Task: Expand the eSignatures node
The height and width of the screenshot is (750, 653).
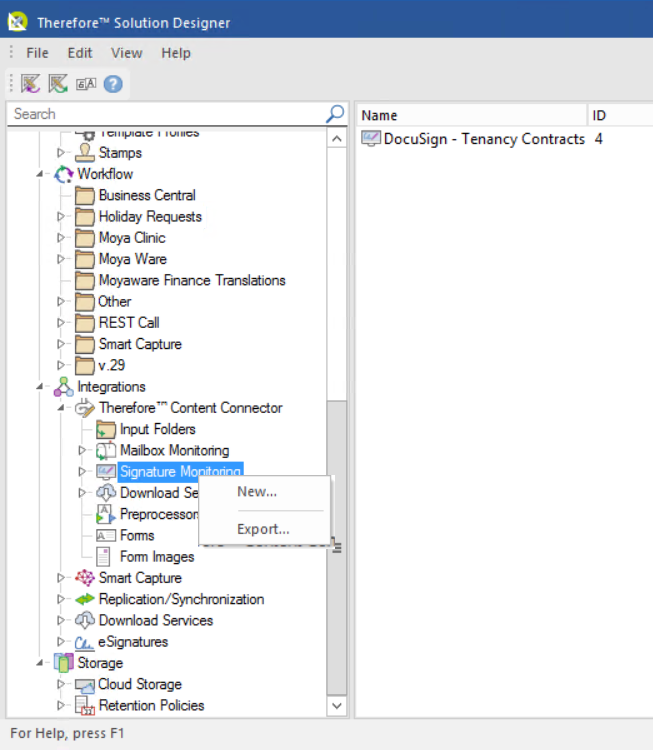Action: coord(61,641)
